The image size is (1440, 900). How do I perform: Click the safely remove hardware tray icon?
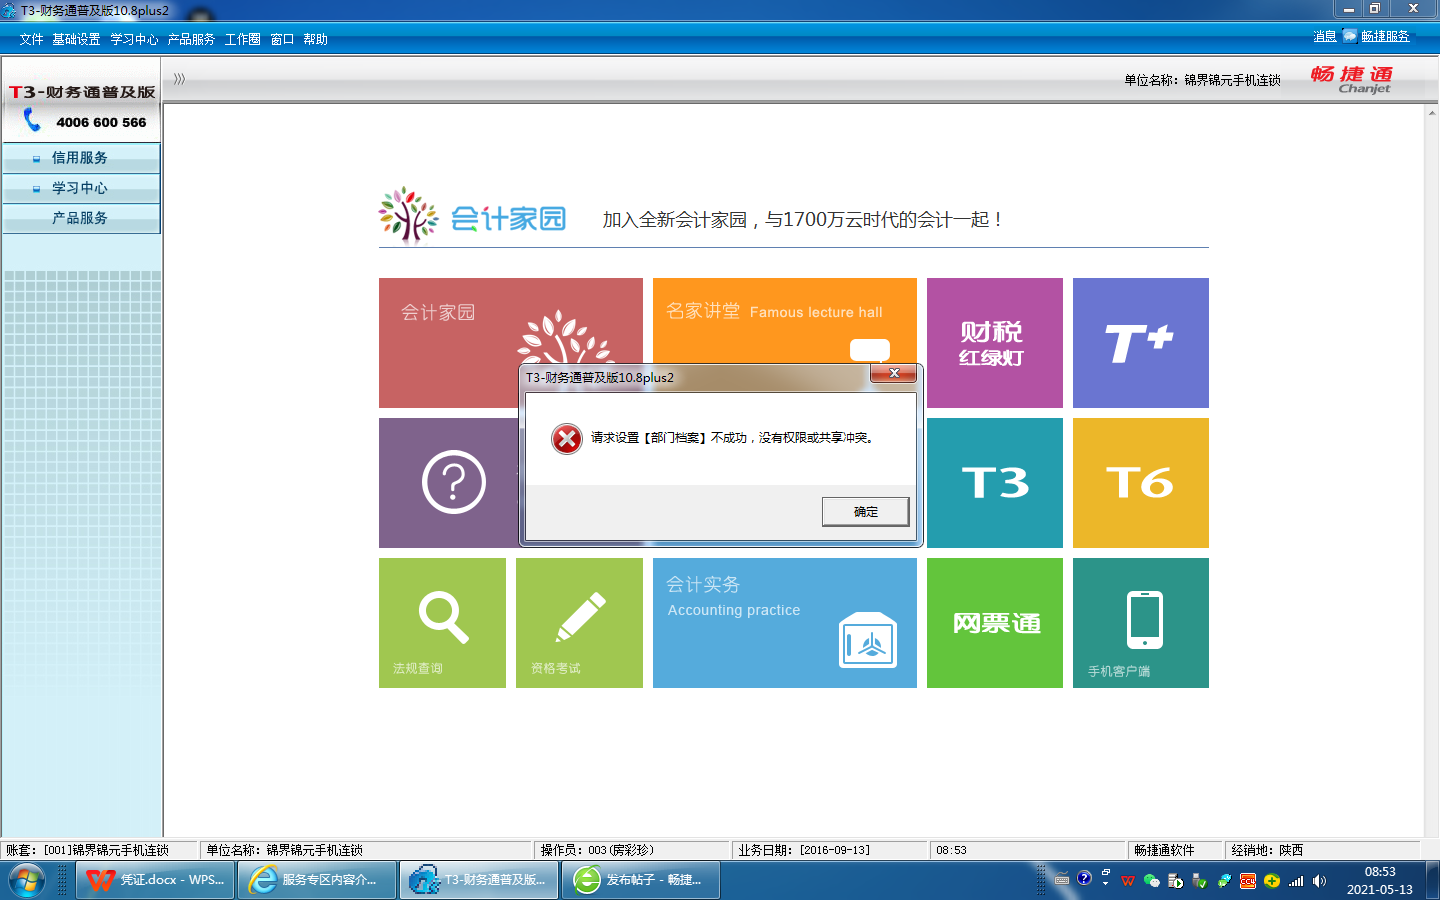click(x=1199, y=881)
